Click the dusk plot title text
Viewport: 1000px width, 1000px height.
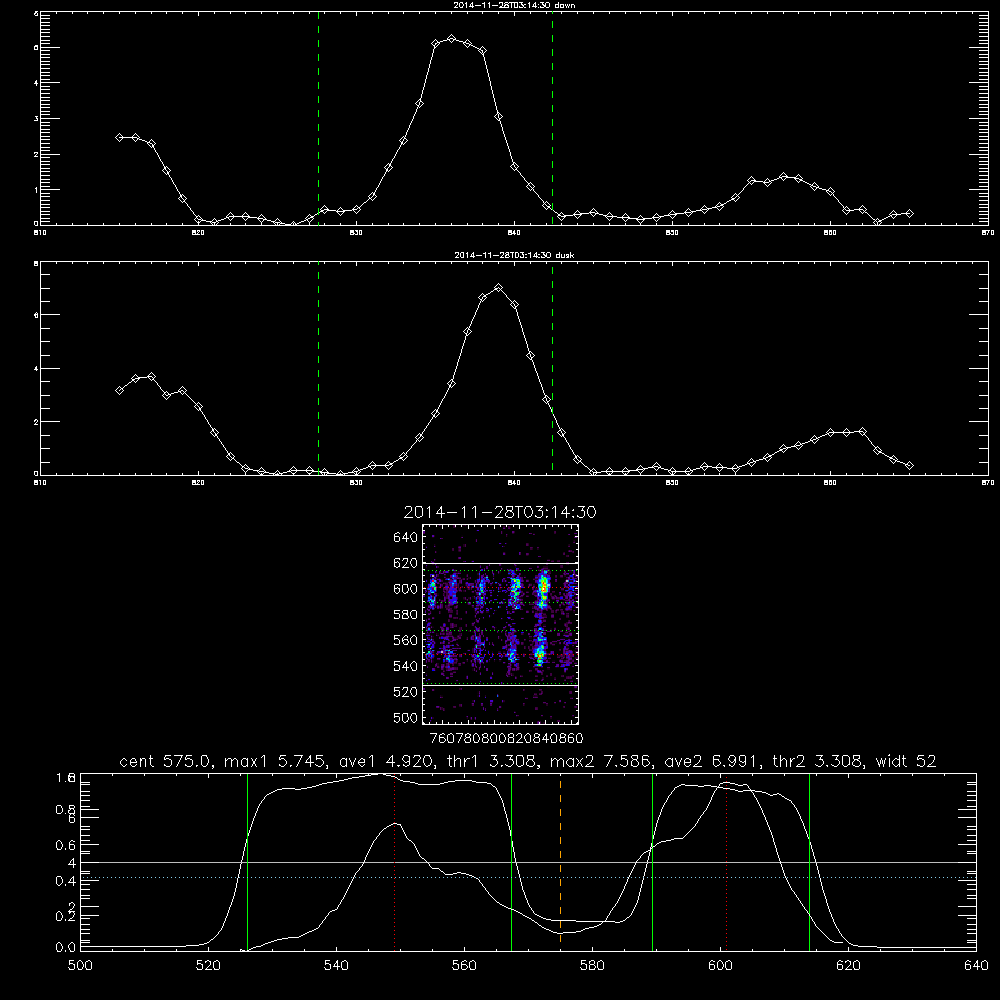point(514,255)
